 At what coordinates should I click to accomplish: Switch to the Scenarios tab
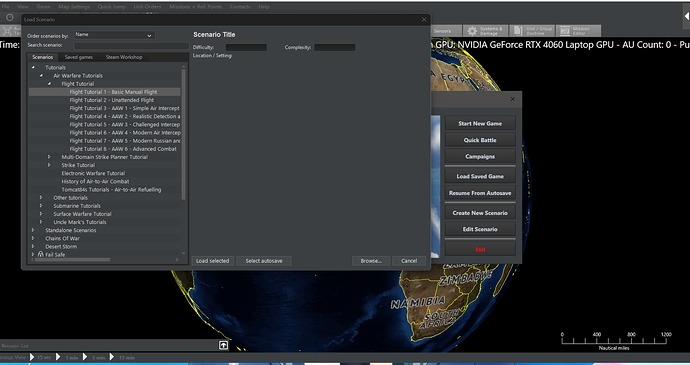[x=42, y=57]
